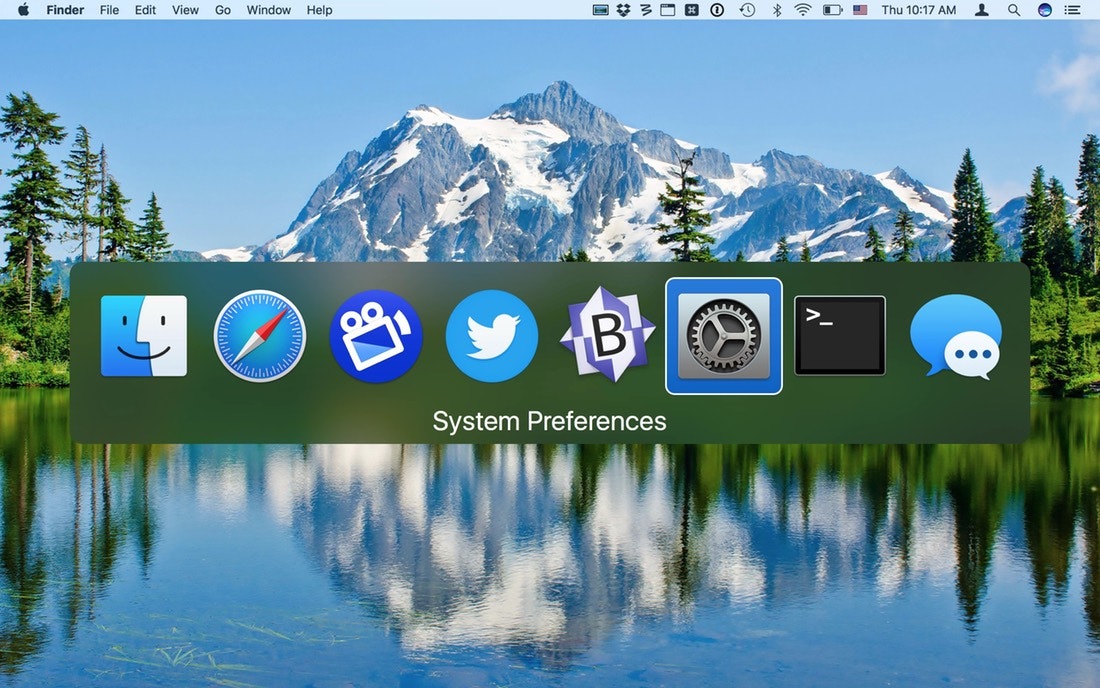1100x688 pixels.
Task: Open the highlighted System Preferences icon
Action: pyautogui.click(x=723, y=336)
